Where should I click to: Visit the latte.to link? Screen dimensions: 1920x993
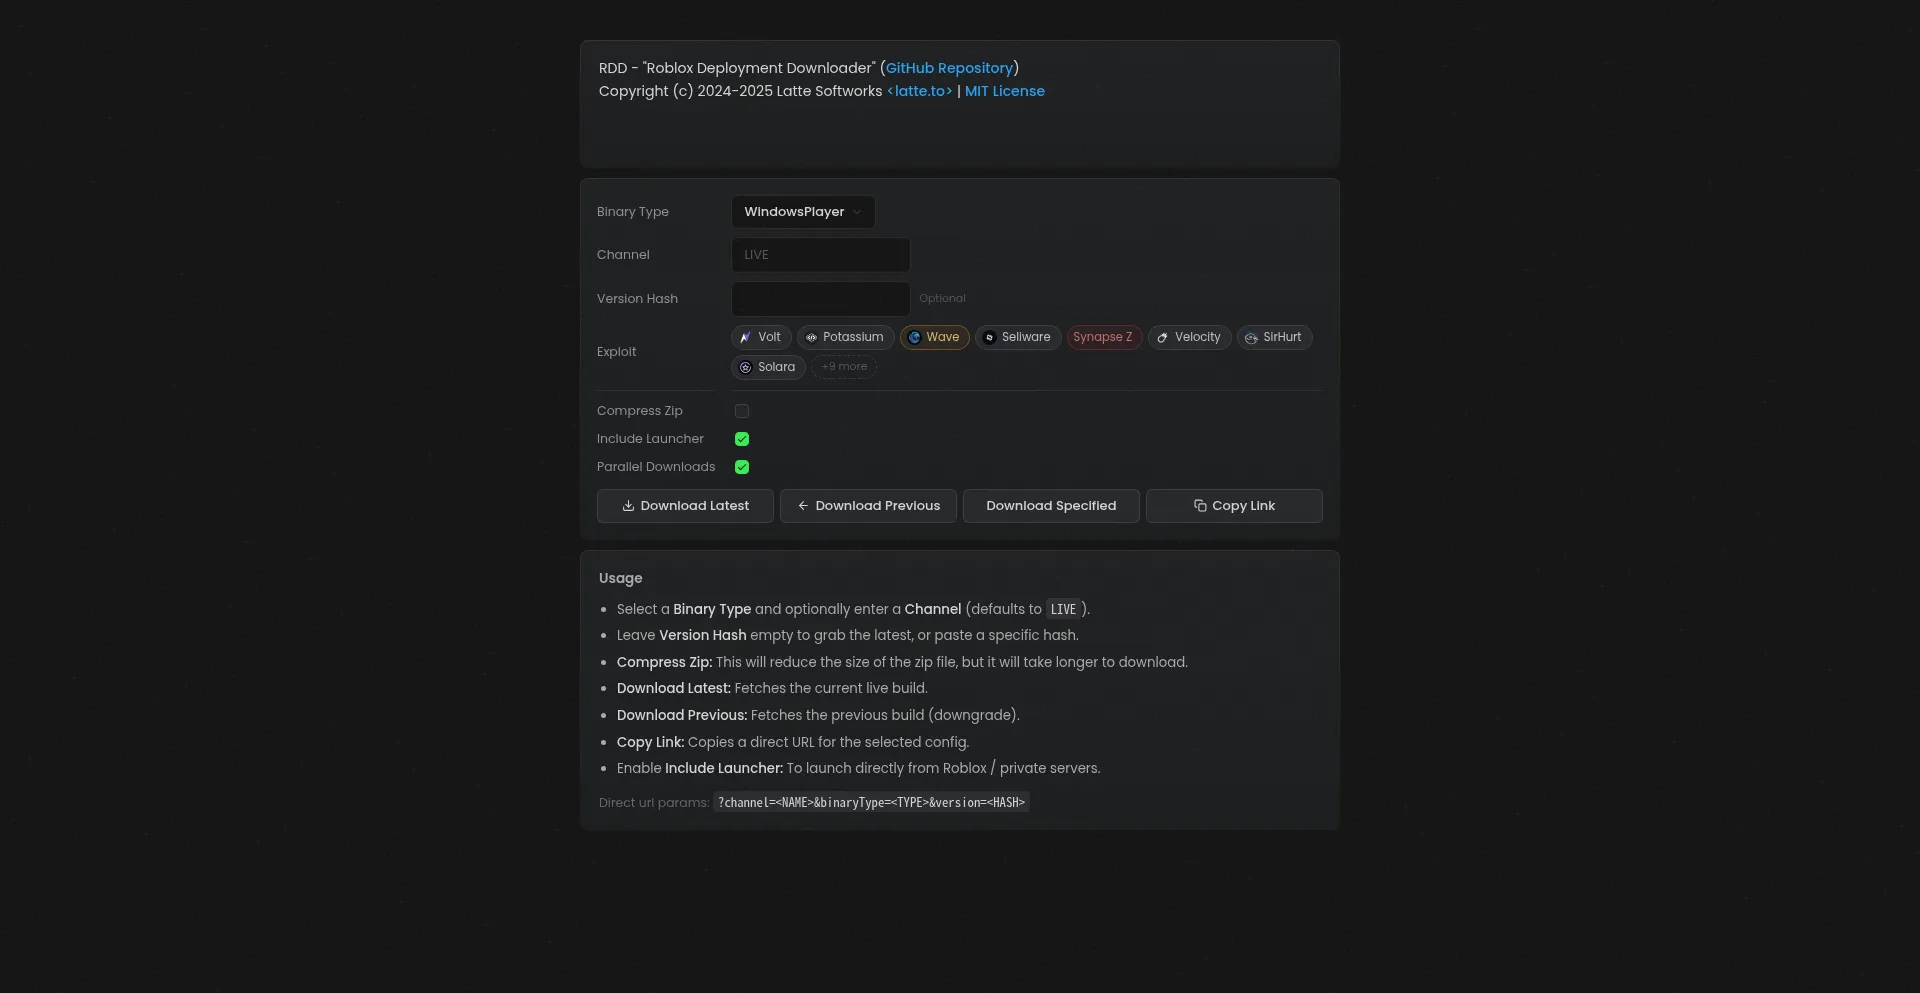tap(920, 91)
